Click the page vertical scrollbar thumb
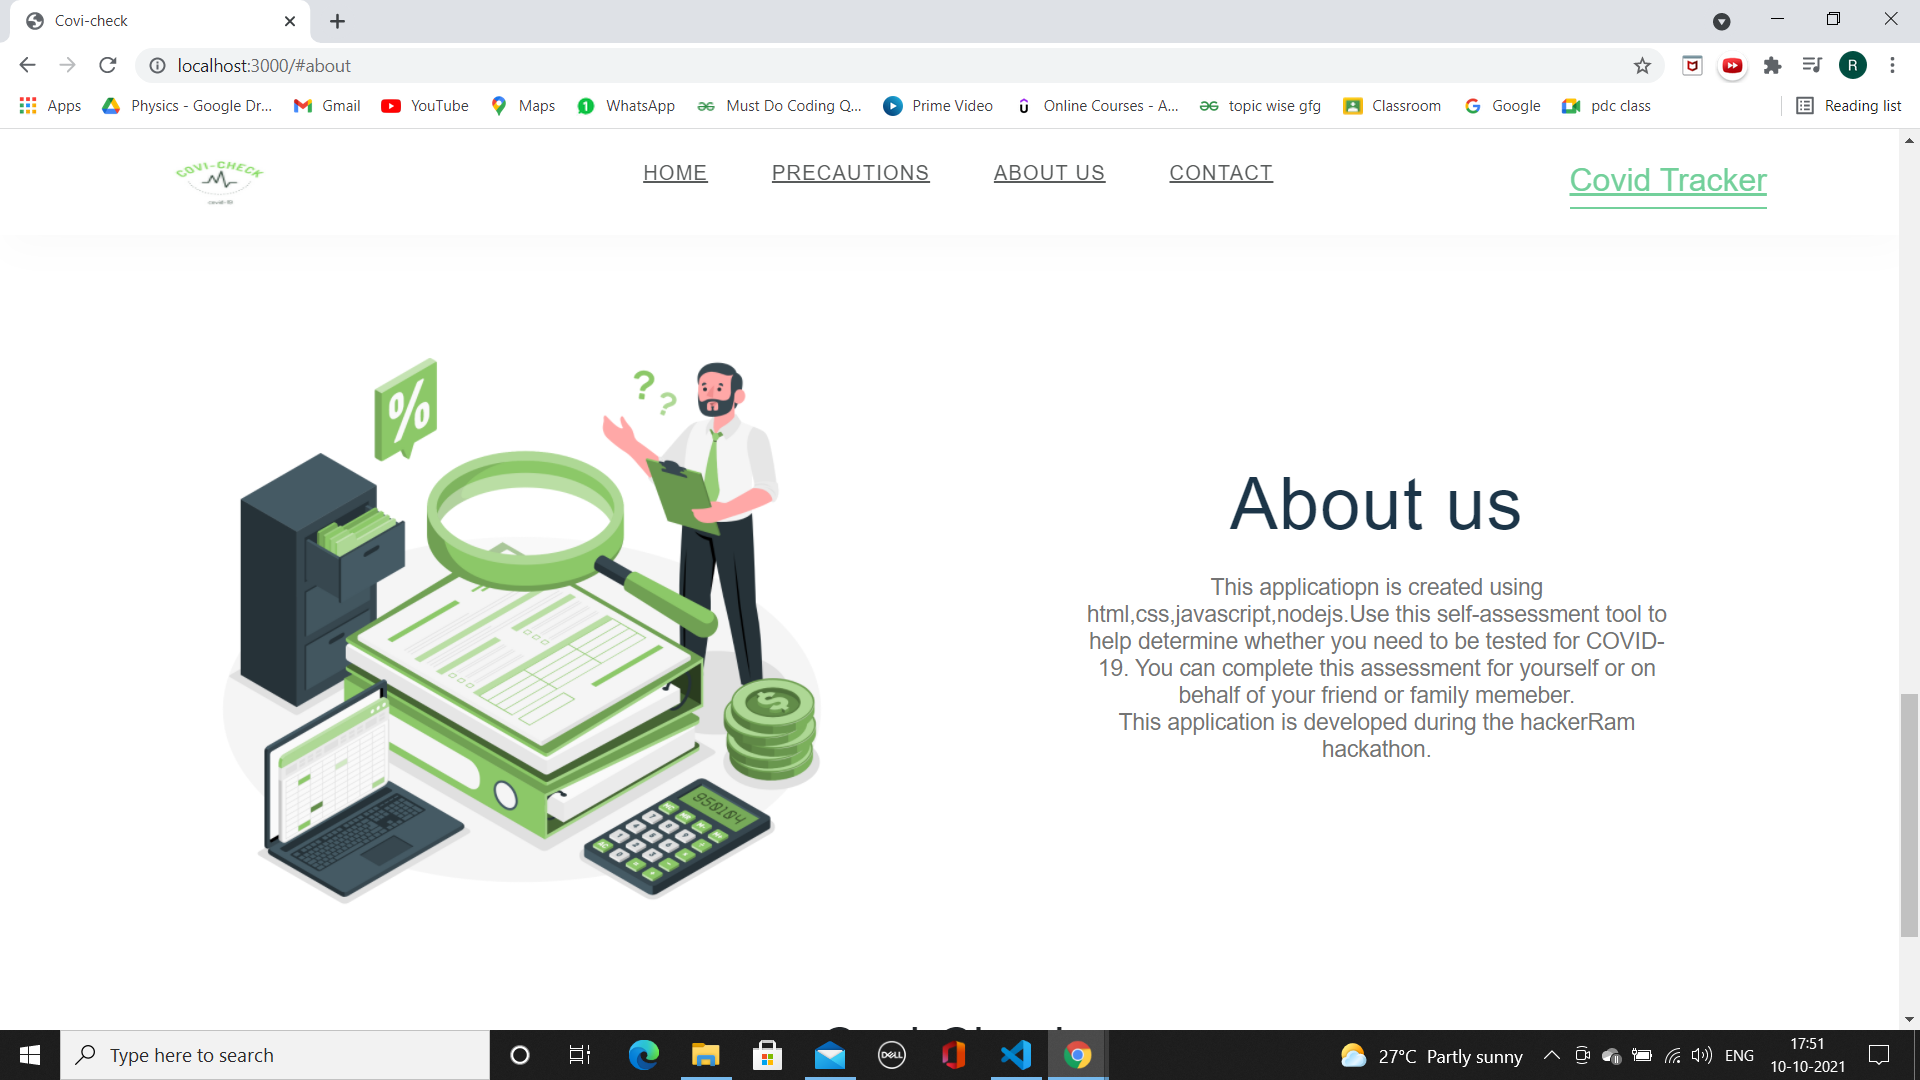This screenshot has width=1920, height=1080. coord(1909,814)
